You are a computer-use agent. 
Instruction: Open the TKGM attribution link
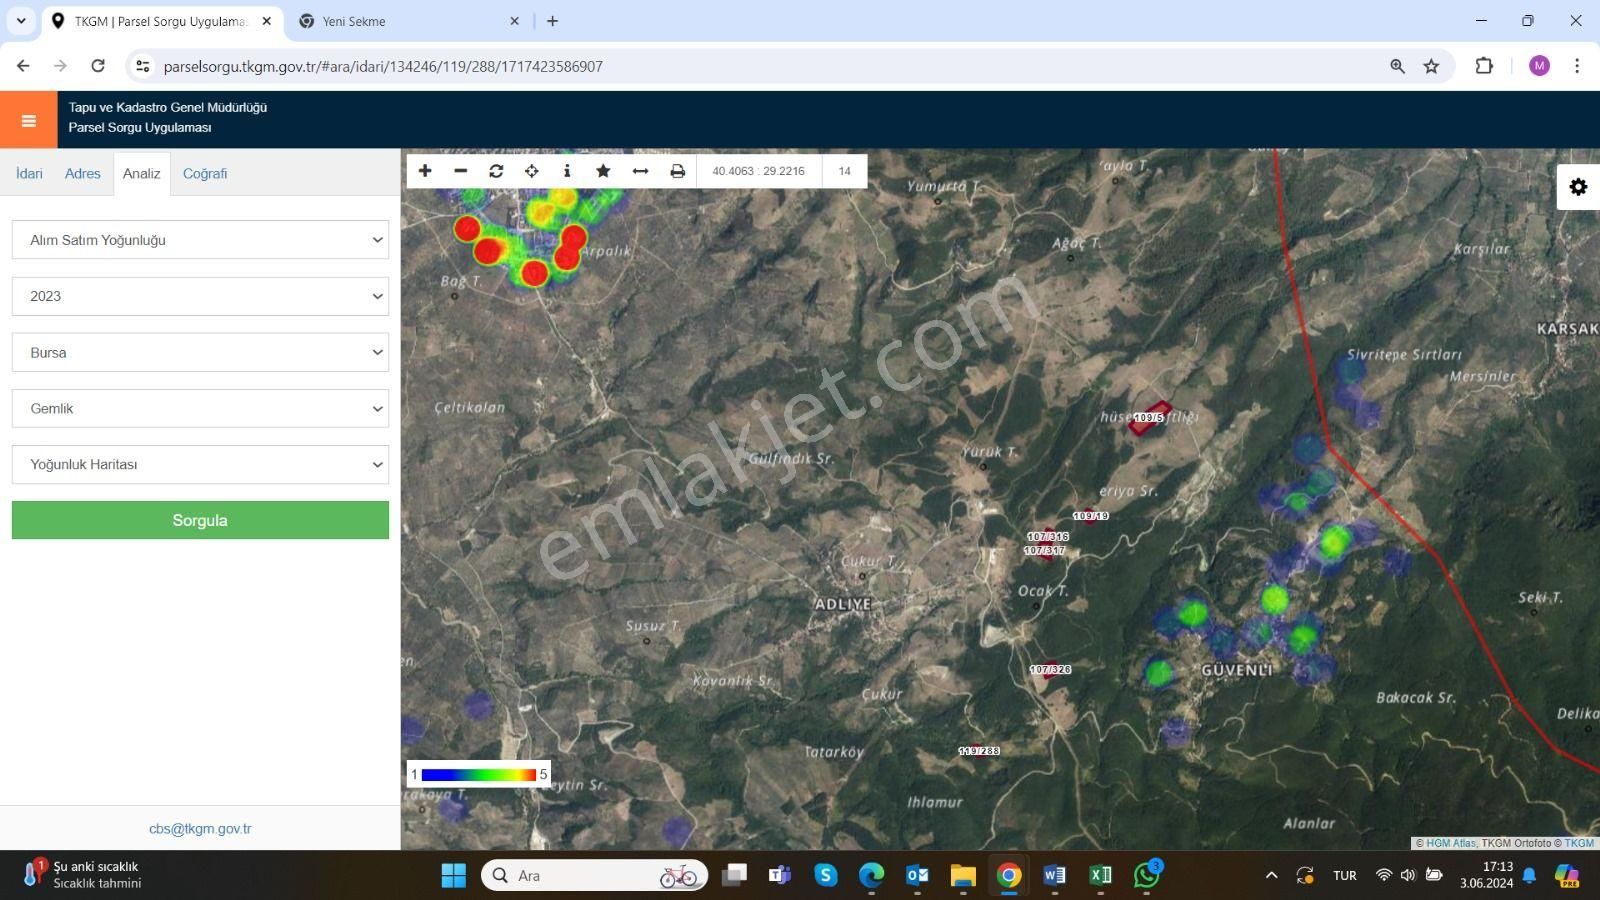(1579, 843)
